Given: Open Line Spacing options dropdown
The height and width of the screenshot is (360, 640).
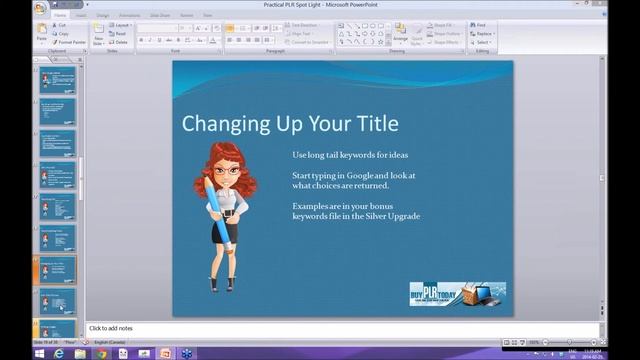Looking at the screenshot, I should tap(276, 28).
